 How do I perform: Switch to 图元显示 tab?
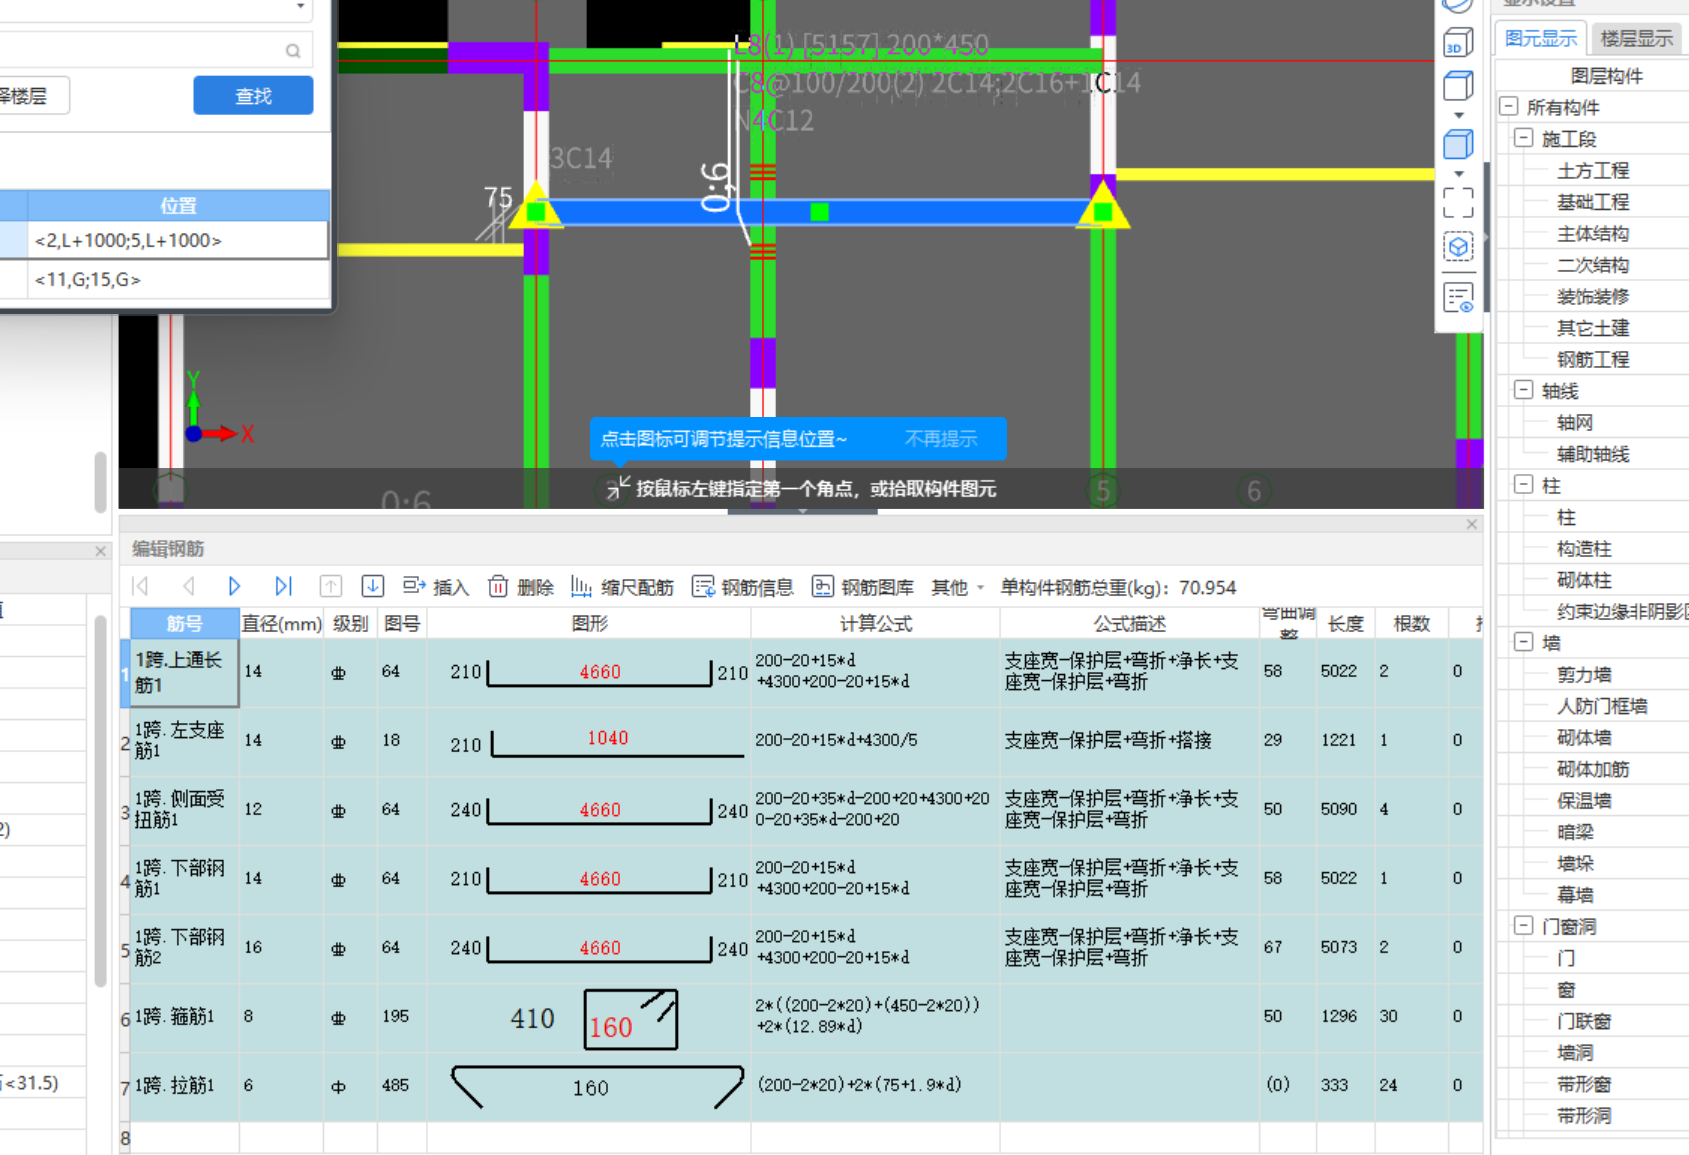click(1540, 38)
